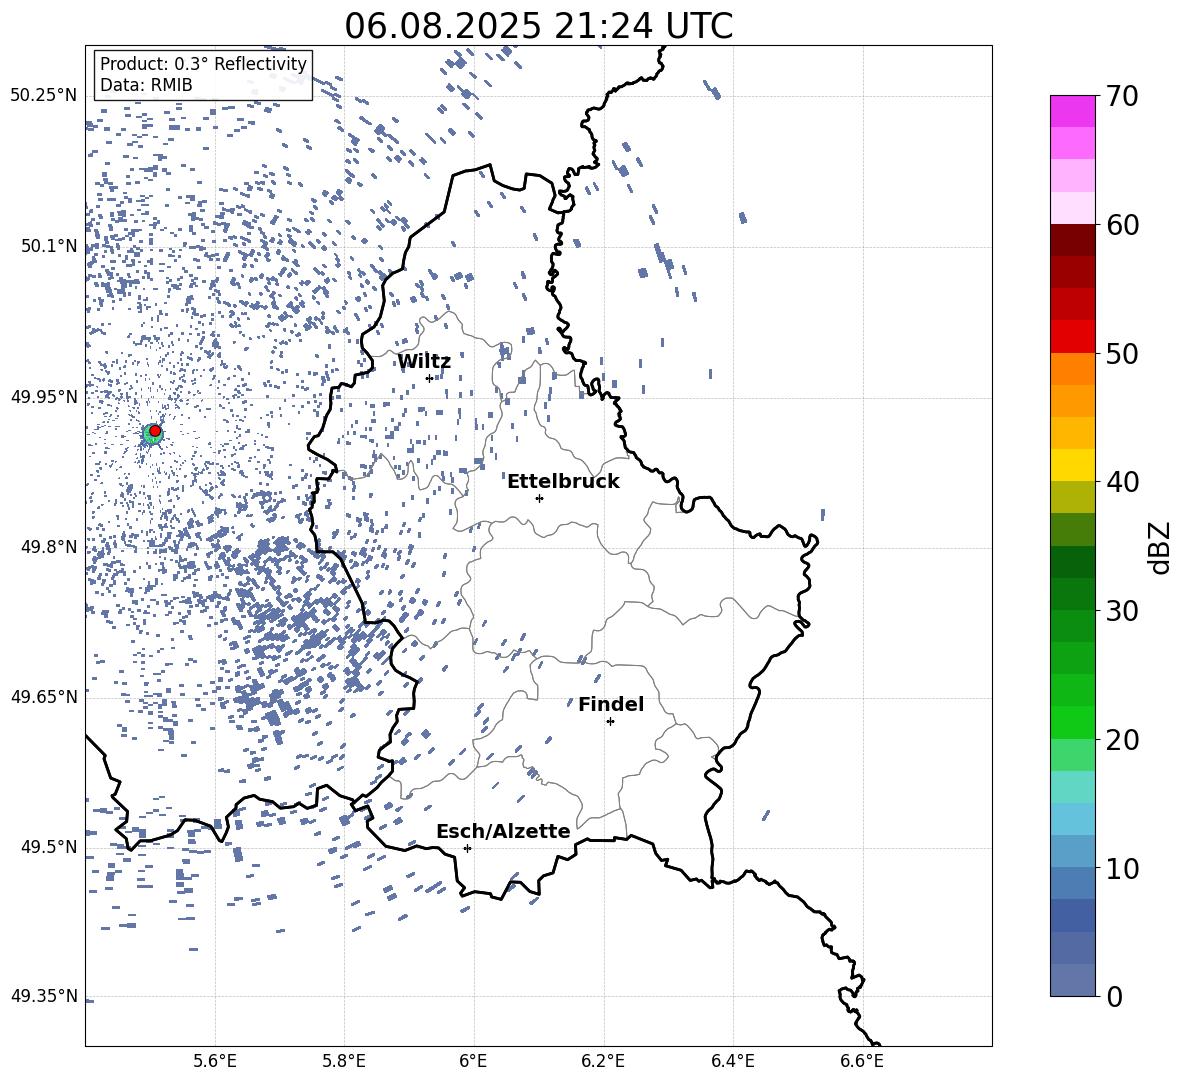Click the Product: 0.3° Reflectivity text
The width and height of the screenshot is (1184, 1081).
tap(203, 64)
